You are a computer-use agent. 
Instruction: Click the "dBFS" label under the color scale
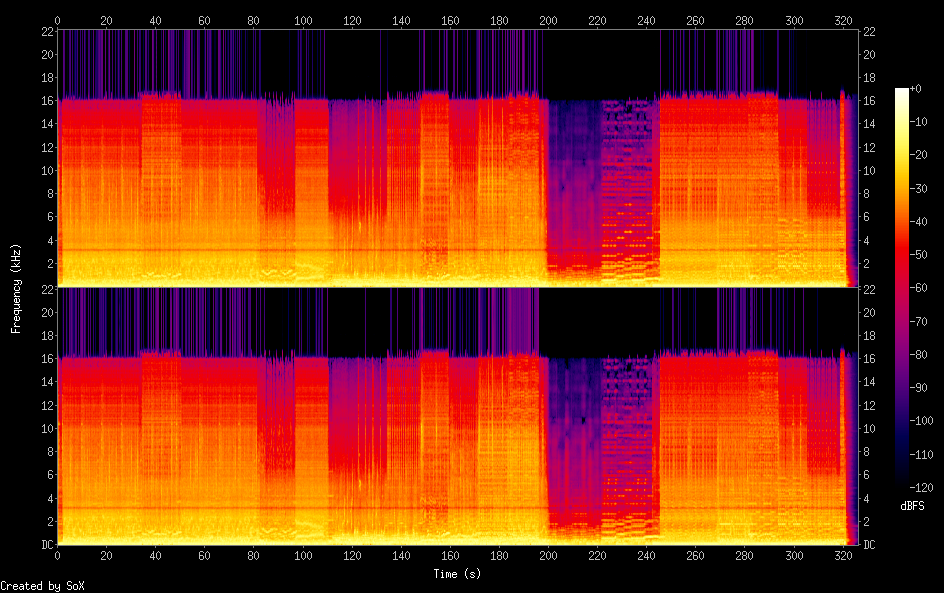pos(912,507)
